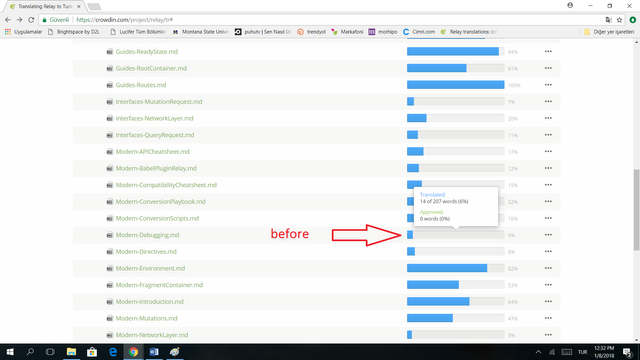Click file icon beside Guides-ReadyState.md
The height and width of the screenshot is (360, 640).
tap(109, 52)
